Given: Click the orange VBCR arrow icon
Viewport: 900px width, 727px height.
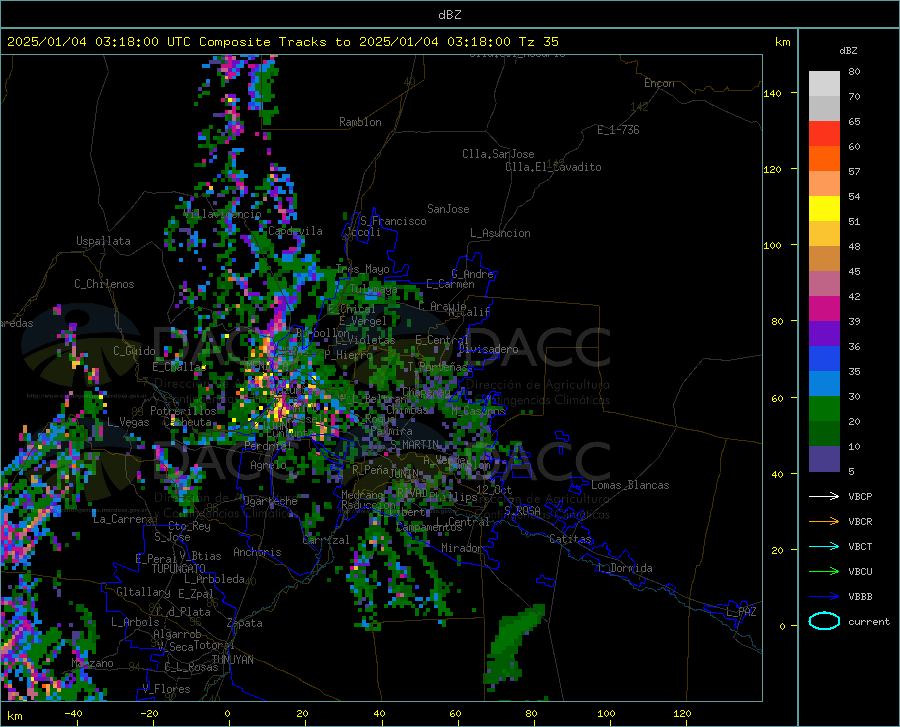Looking at the screenshot, I should click(x=824, y=521).
